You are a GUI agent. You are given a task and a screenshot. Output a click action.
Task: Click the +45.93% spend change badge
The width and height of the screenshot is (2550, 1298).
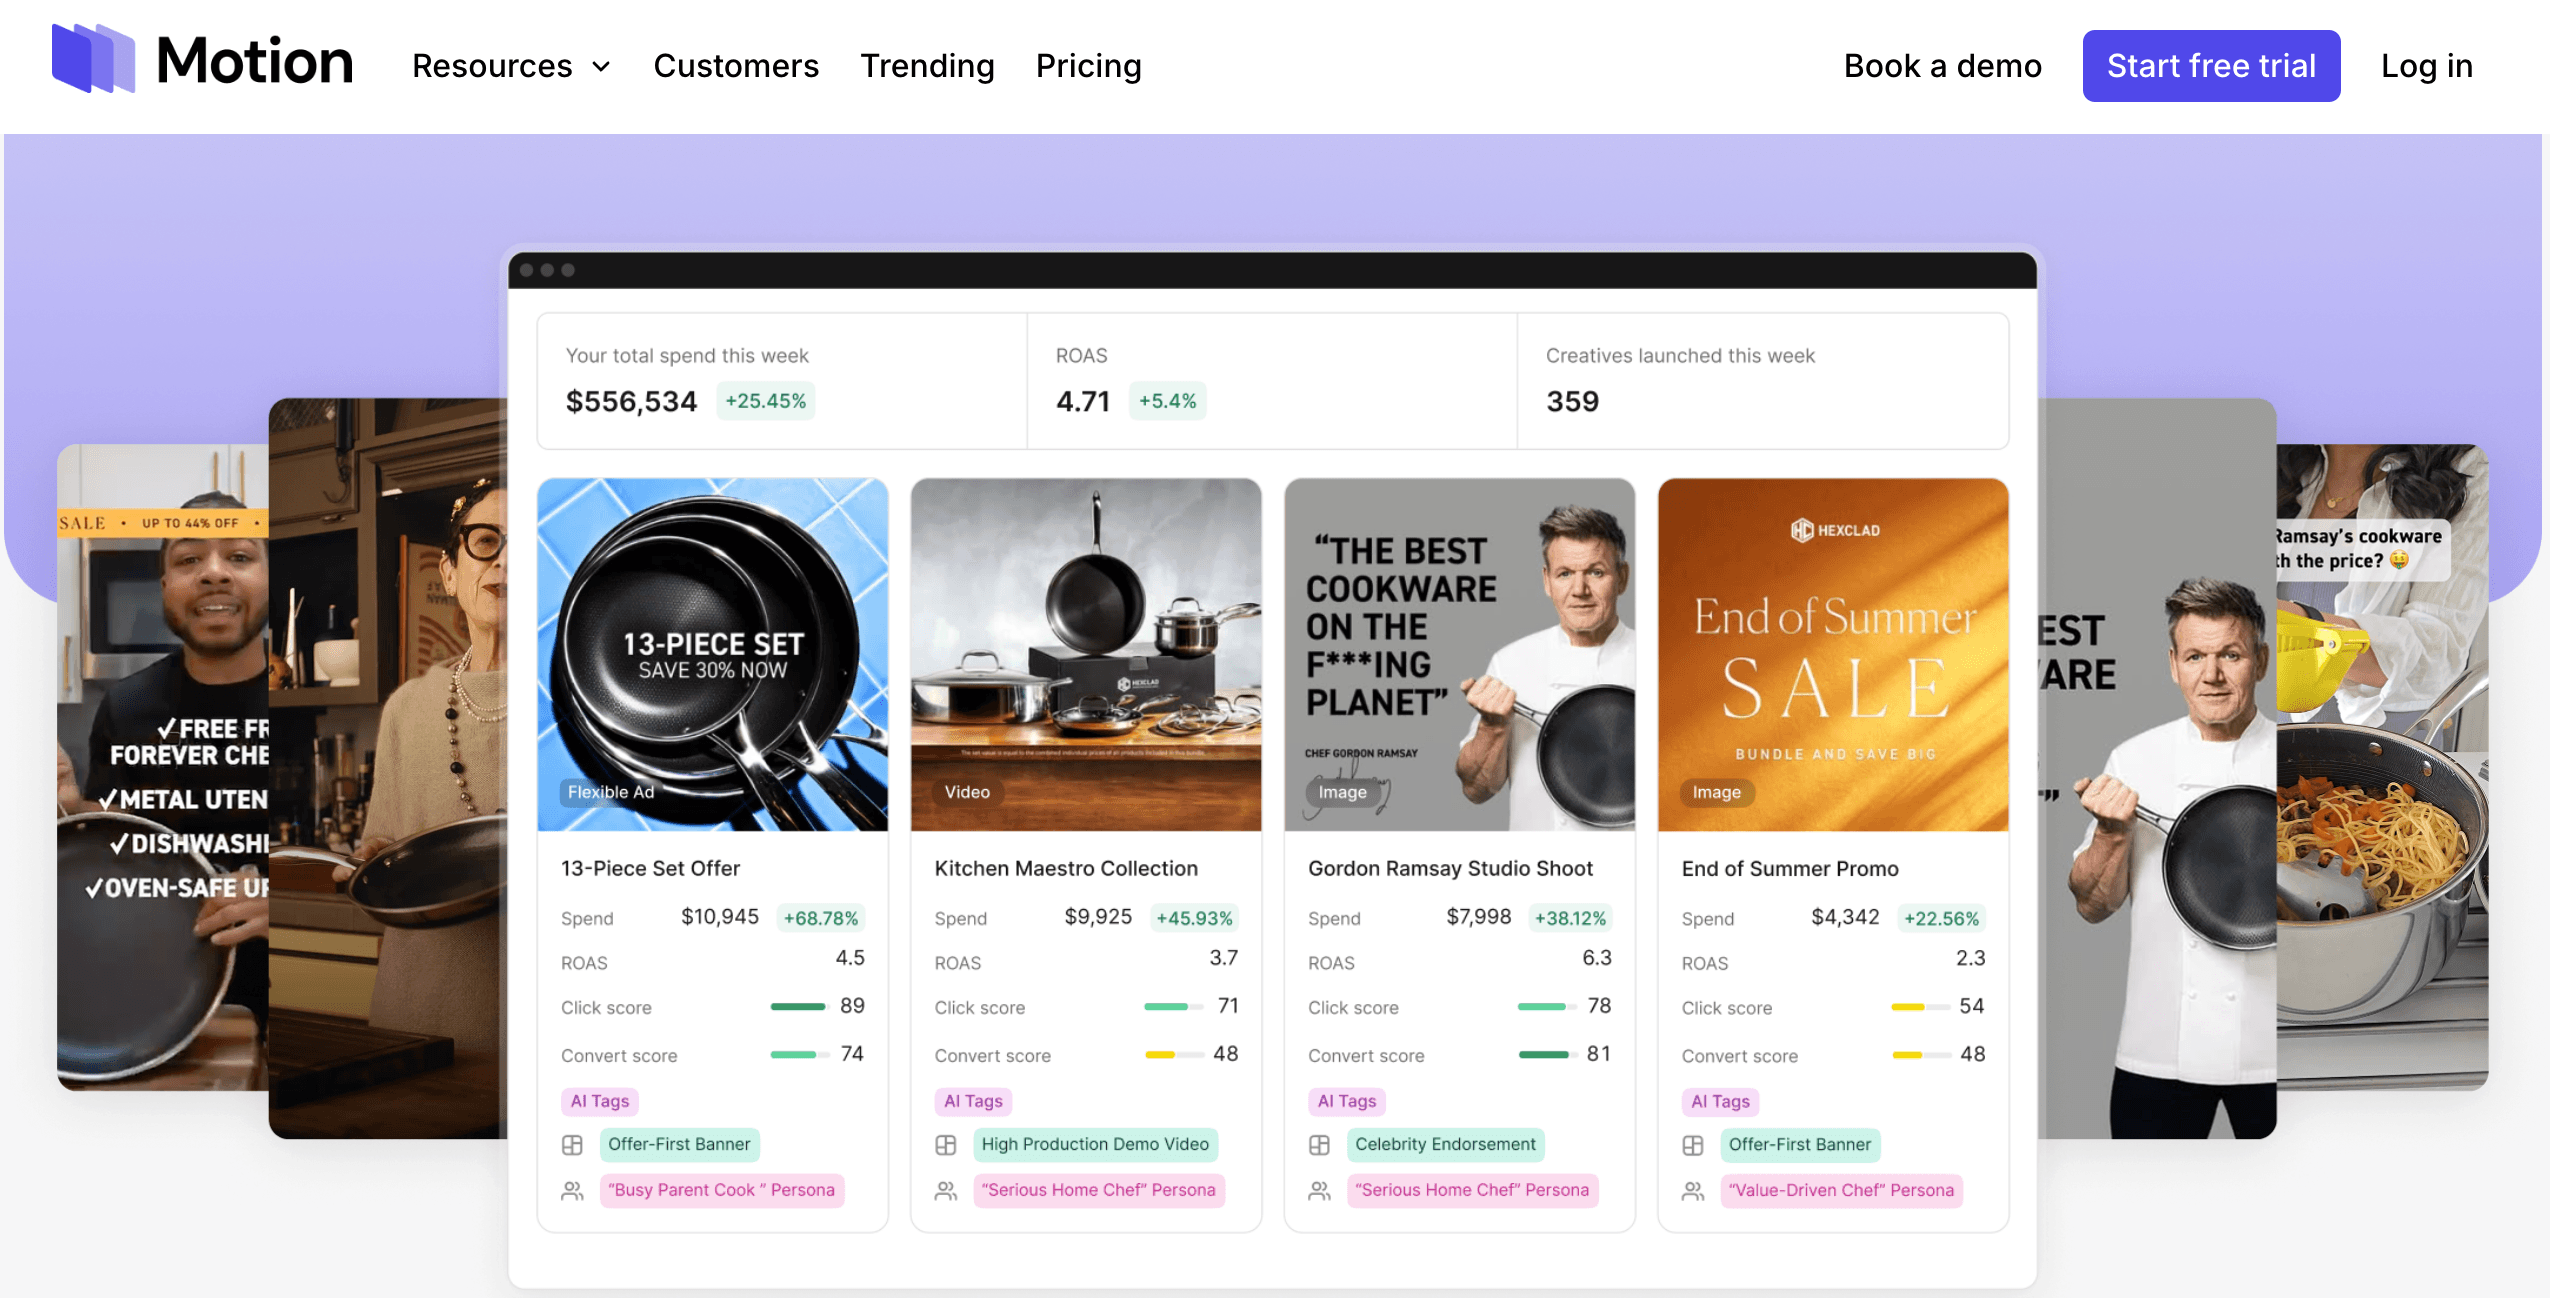coord(1194,918)
